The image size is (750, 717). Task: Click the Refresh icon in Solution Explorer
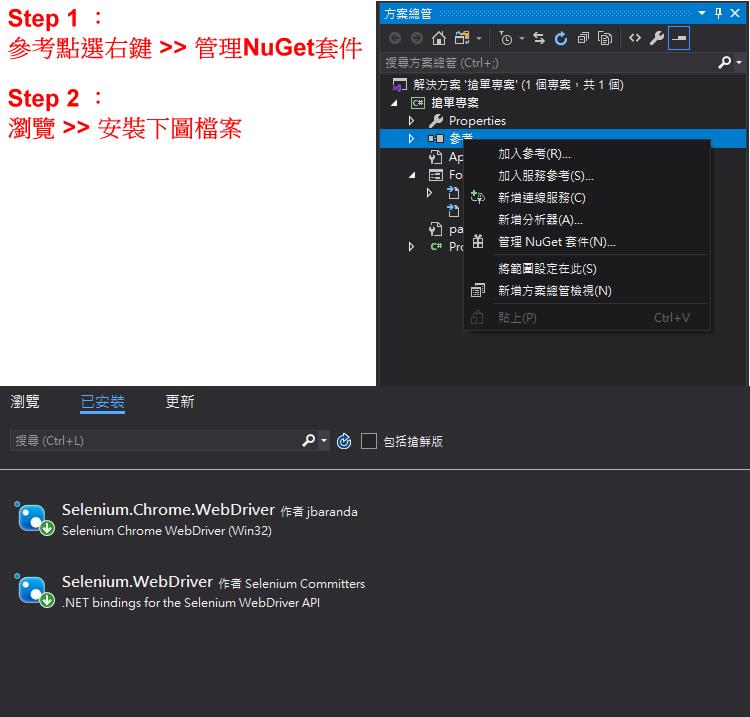(561, 39)
